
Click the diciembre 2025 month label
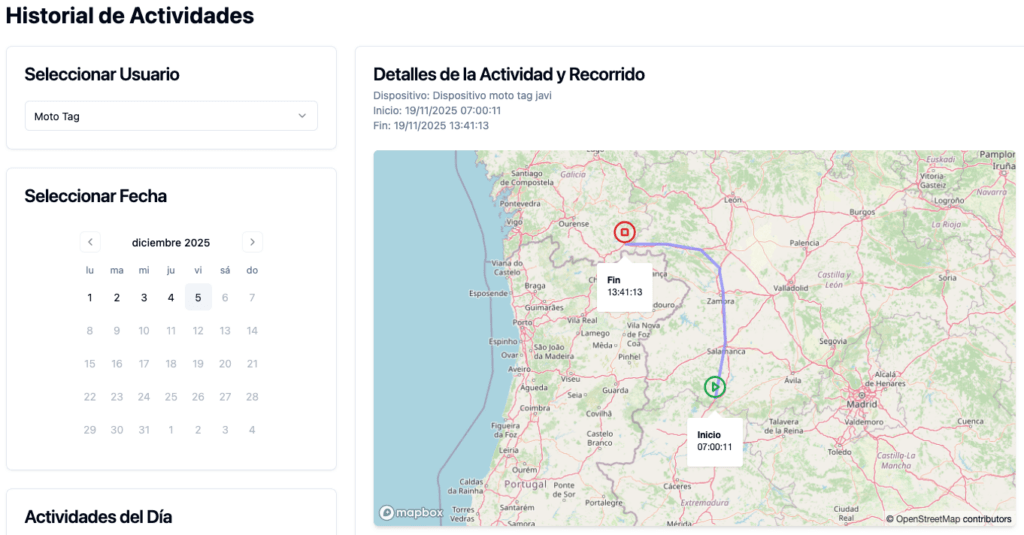(x=171, y=242)
